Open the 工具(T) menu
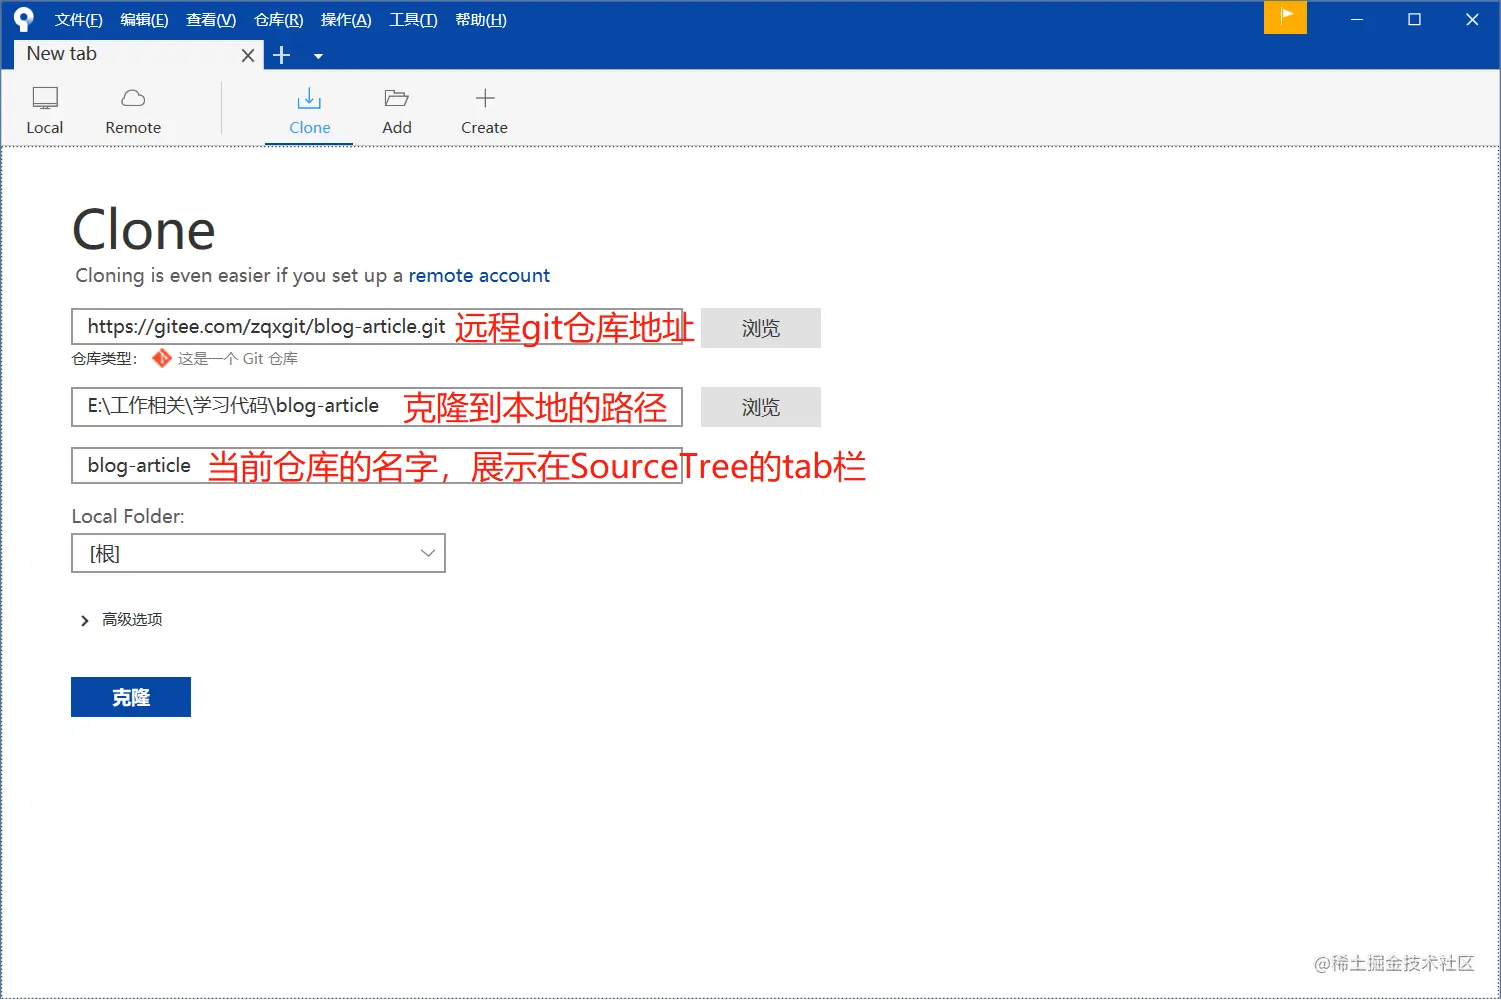Viewport: 1501px width, 1000px height. pos(413,20)
